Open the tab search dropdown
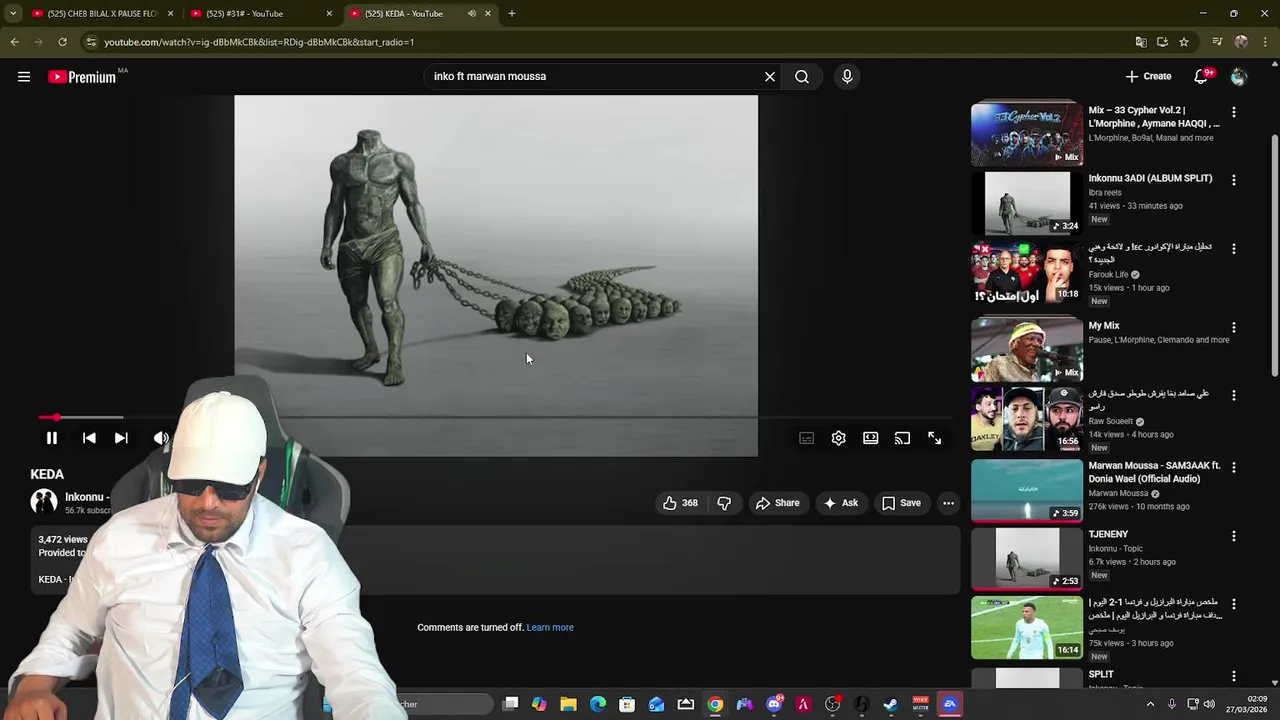This screenshot has height=720, width=1280. 13,14
